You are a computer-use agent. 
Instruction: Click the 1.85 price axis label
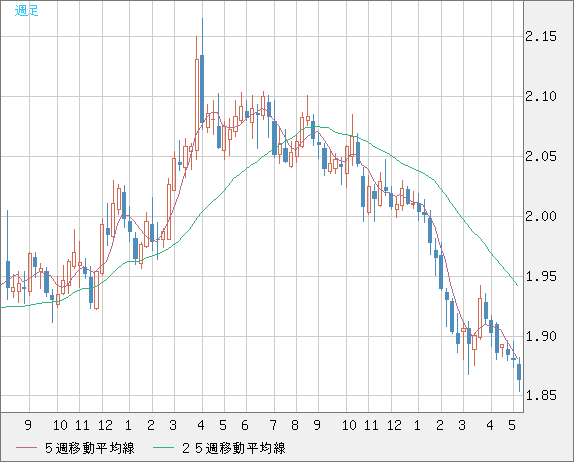tap(541, 396)
